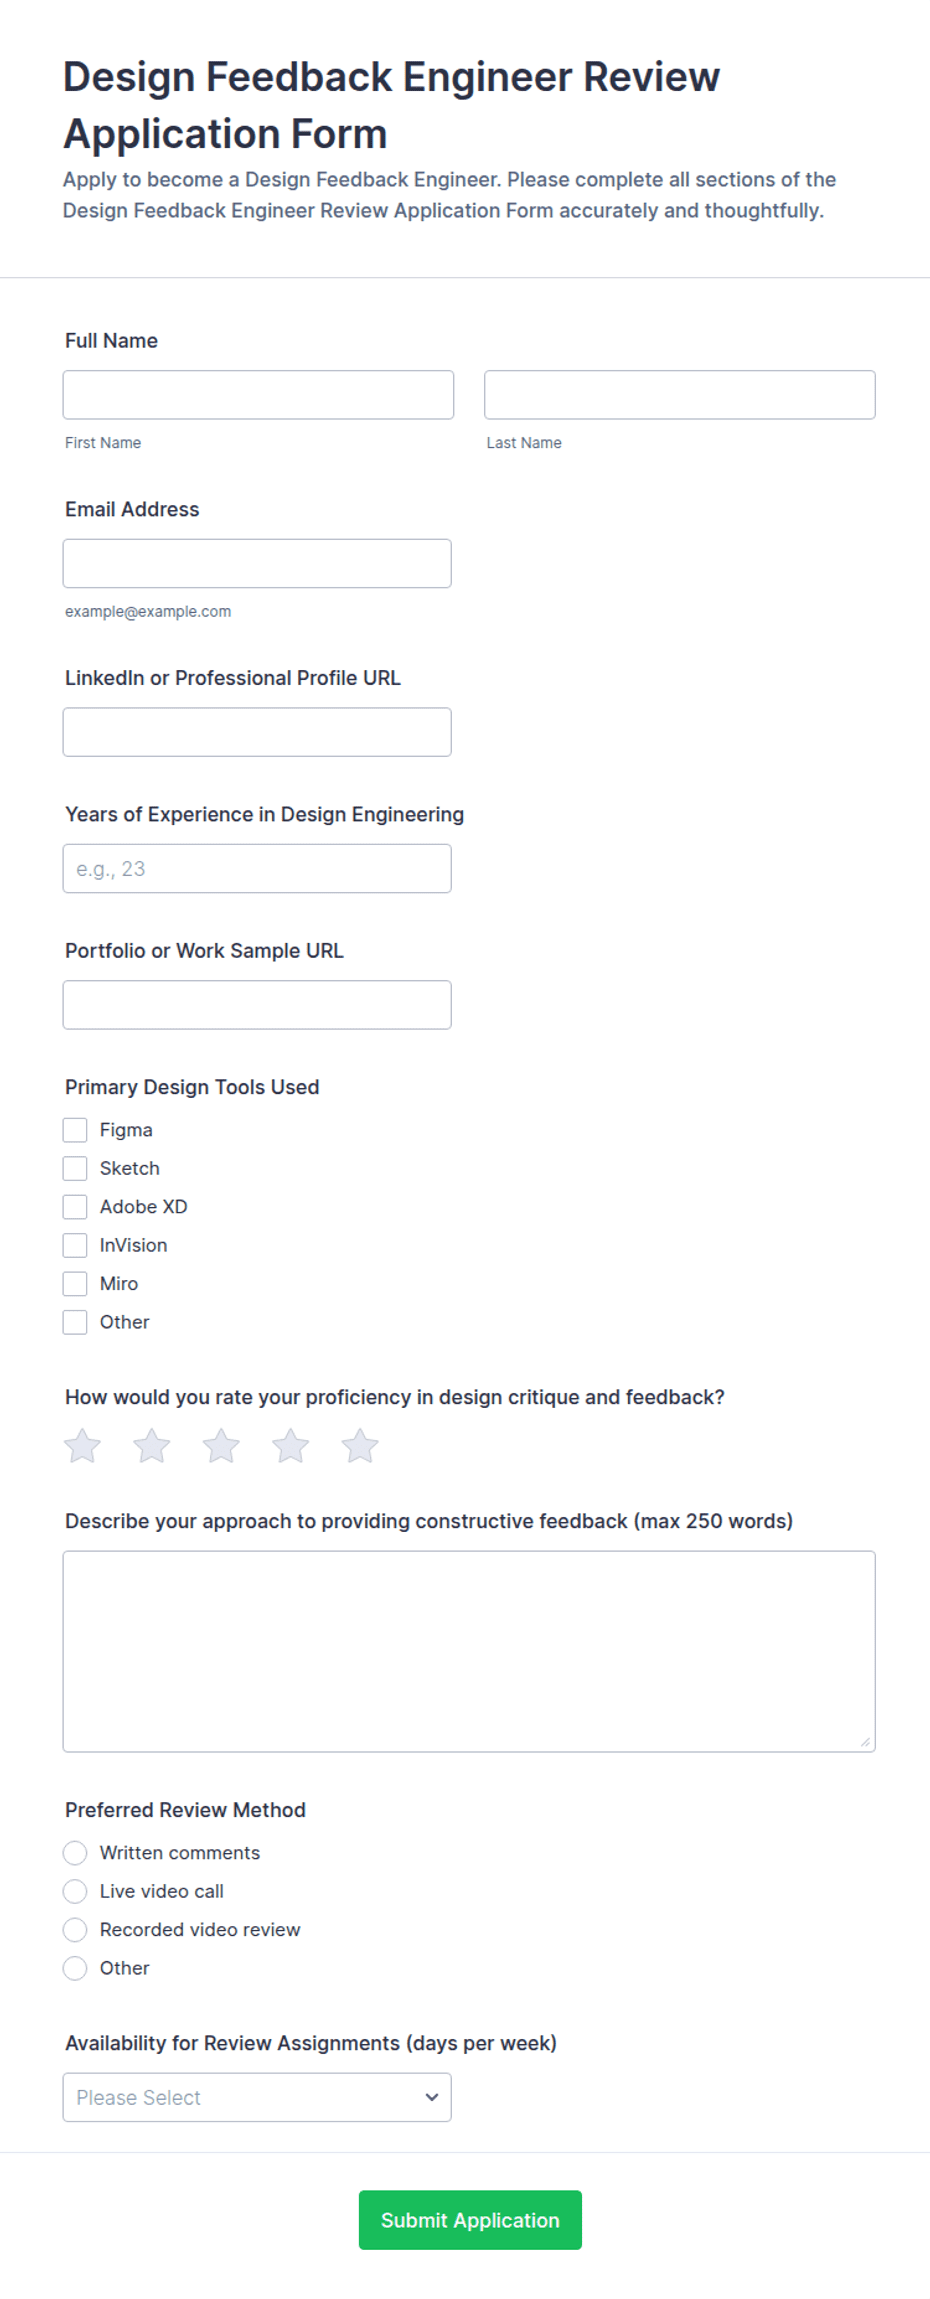Click the Last Name input box
The image size is (930, 2299).
(680, 395)
